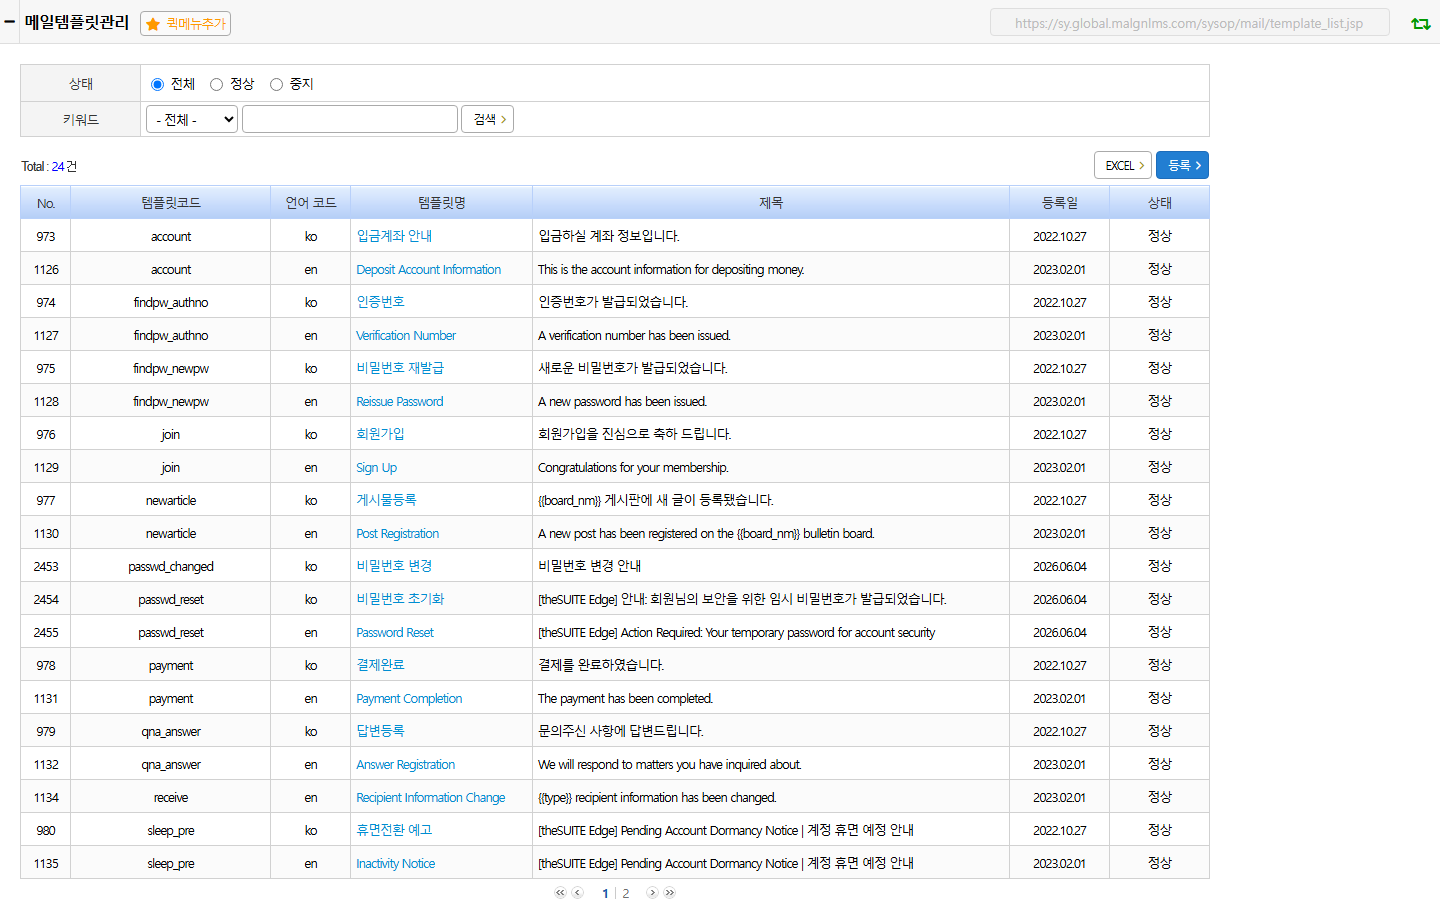1440x900 pixels.
Task: Select the 정상 status radio button
Action: tap(216, 84)
